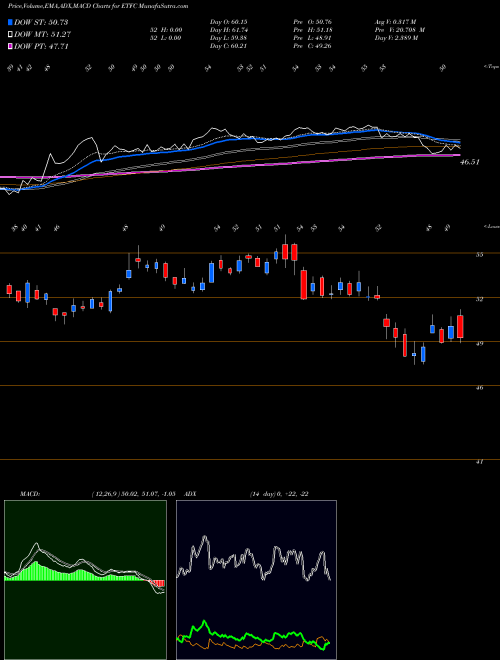The image size is (500, 660).
Task: Click the Pre H: 51.18 value
Action: coord(313,30)
